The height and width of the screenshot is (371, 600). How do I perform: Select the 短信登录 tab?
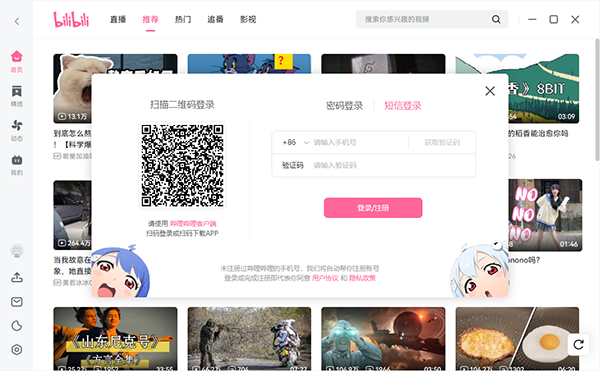[x=403, y=106]
